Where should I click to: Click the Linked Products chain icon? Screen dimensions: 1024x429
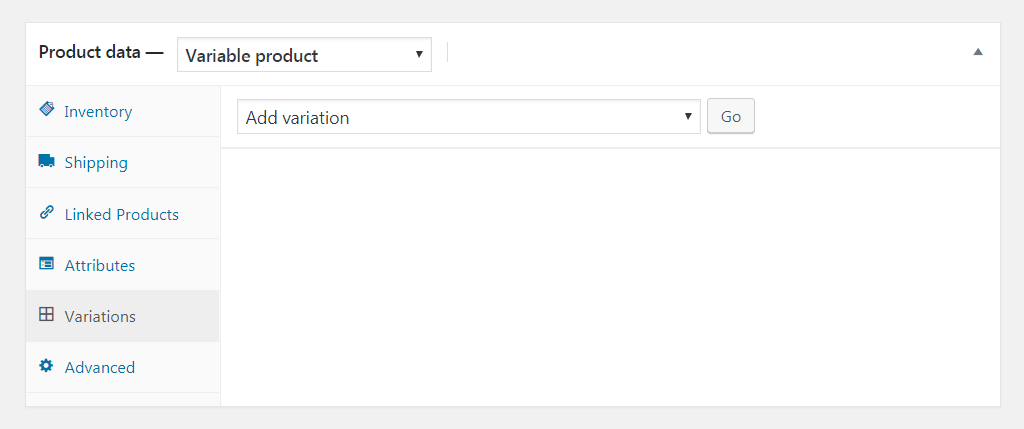pos(46,213)
